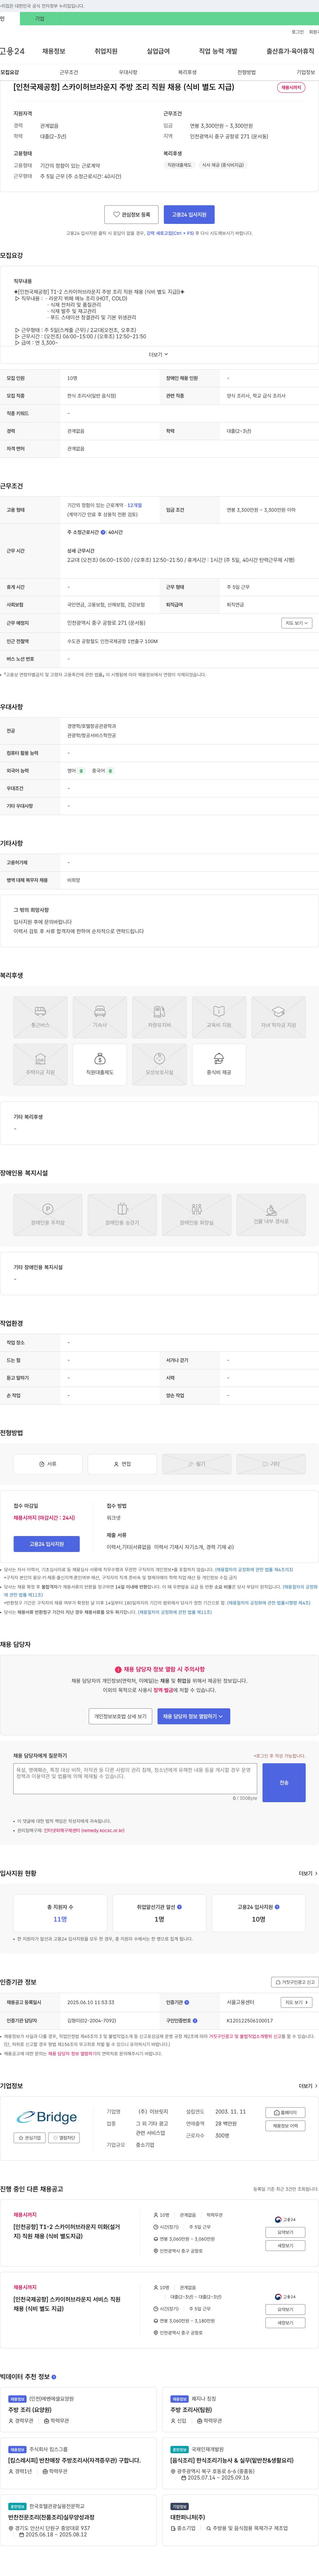This screenshot has width=319, height=2576.
Task: Open the 출산휴가·육아휴직 menu
Action: tap(290, 51)
